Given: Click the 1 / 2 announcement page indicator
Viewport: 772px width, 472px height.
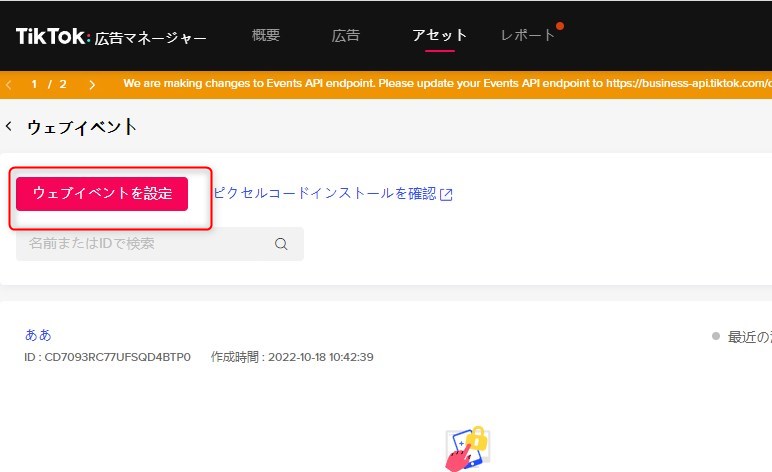Looking at the screenshot, I should (49, 84).
